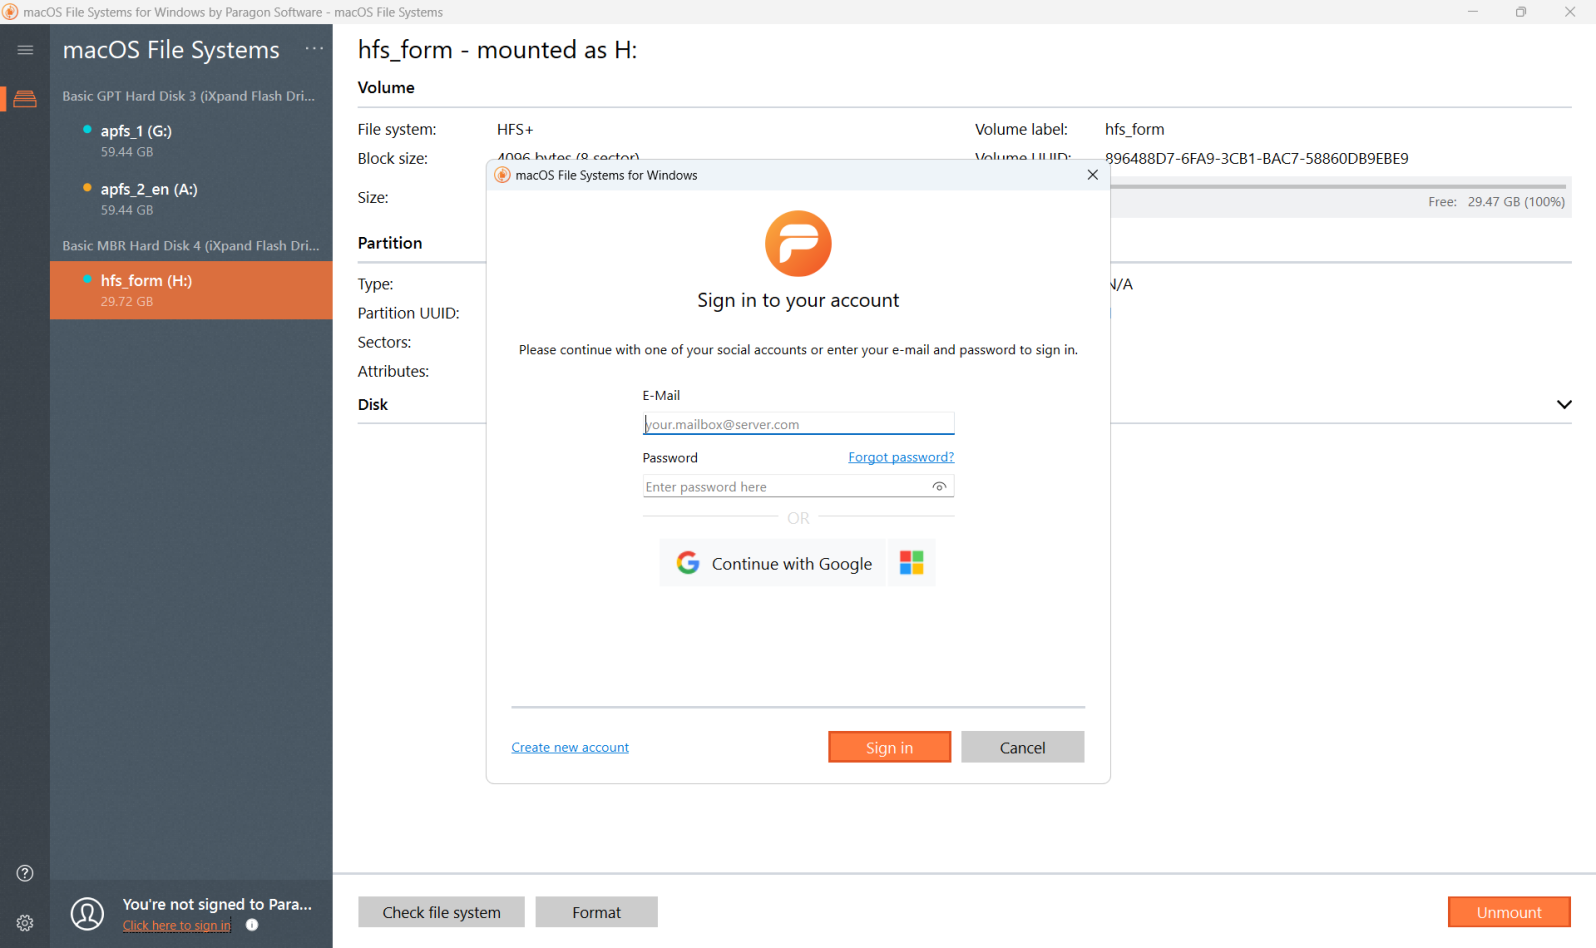
Task: Click the 'HFS+' file system value
Action: coord(515,129)
